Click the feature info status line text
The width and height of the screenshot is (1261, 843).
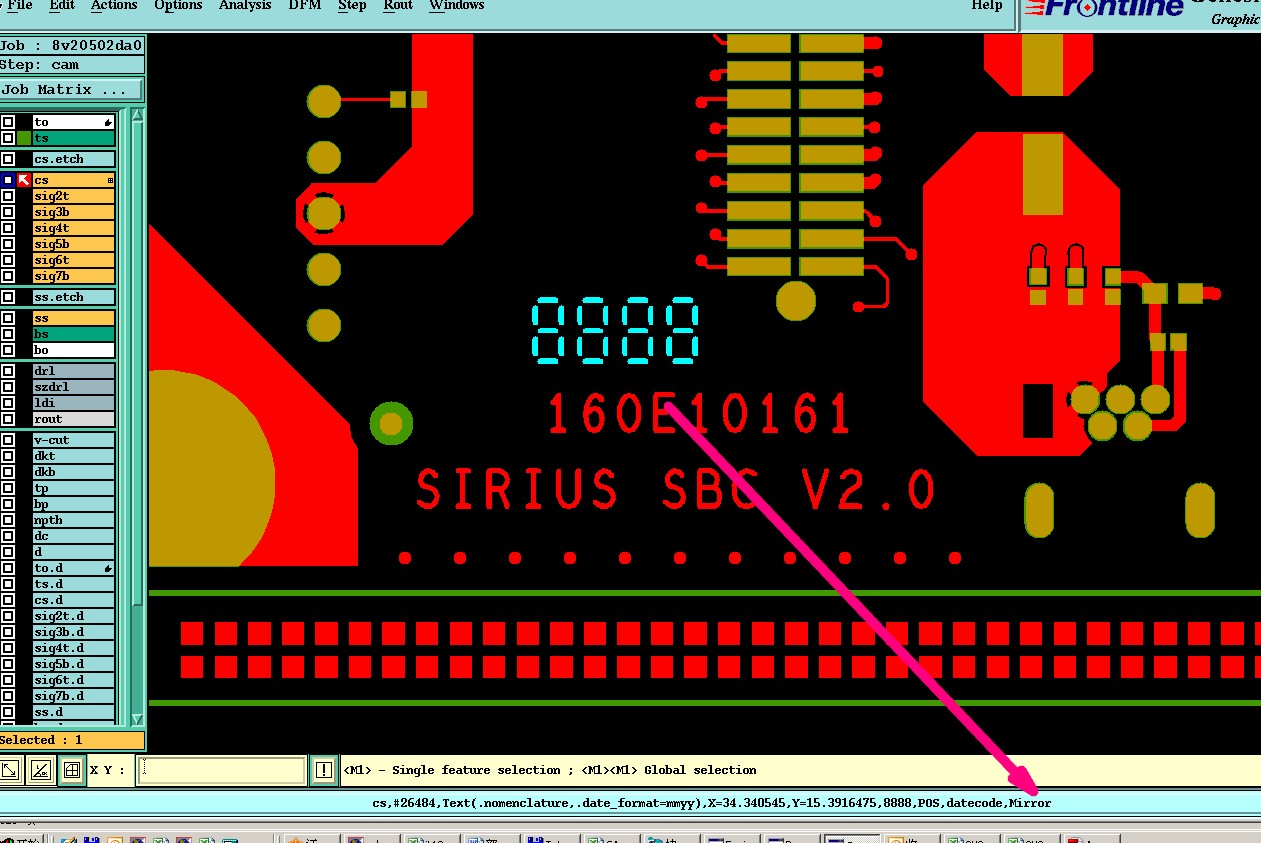(x=712, y=802)
